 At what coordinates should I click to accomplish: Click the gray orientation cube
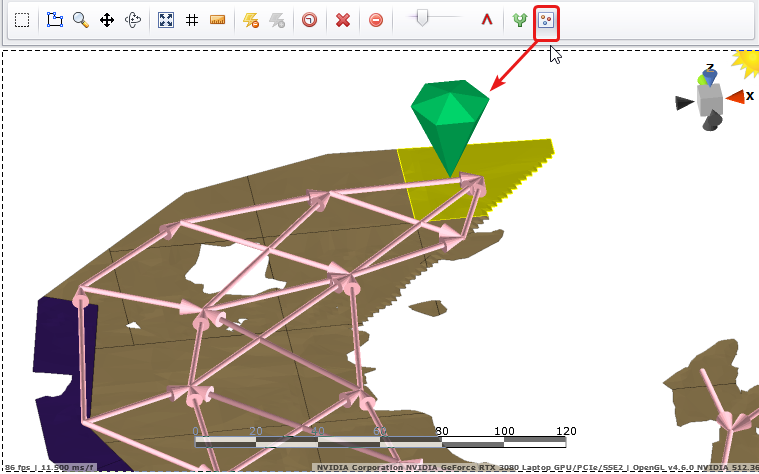click(x=710, y=99)
